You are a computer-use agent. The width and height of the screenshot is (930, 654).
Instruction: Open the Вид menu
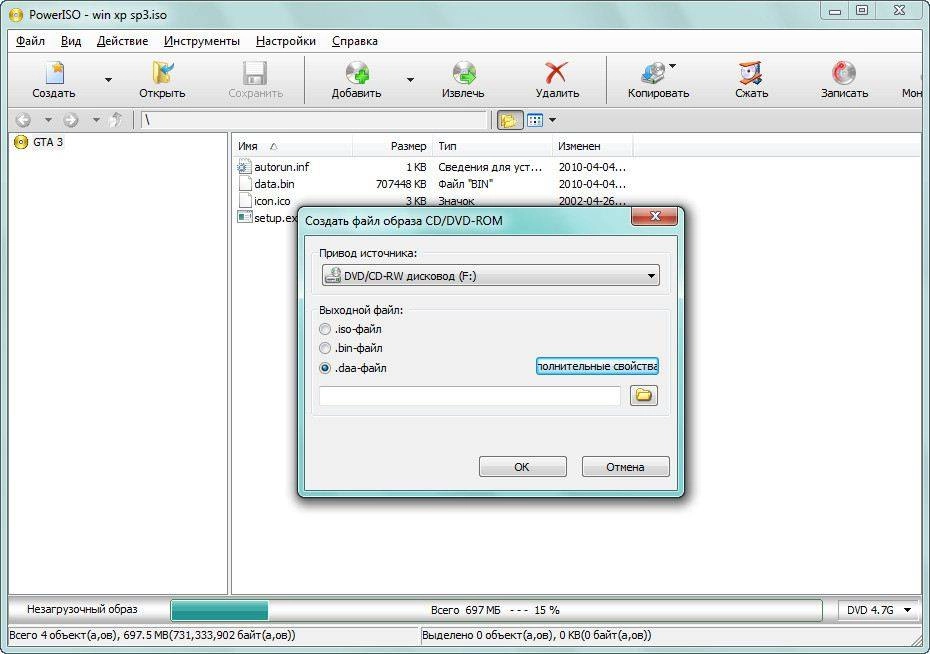[x=71, y=41]
